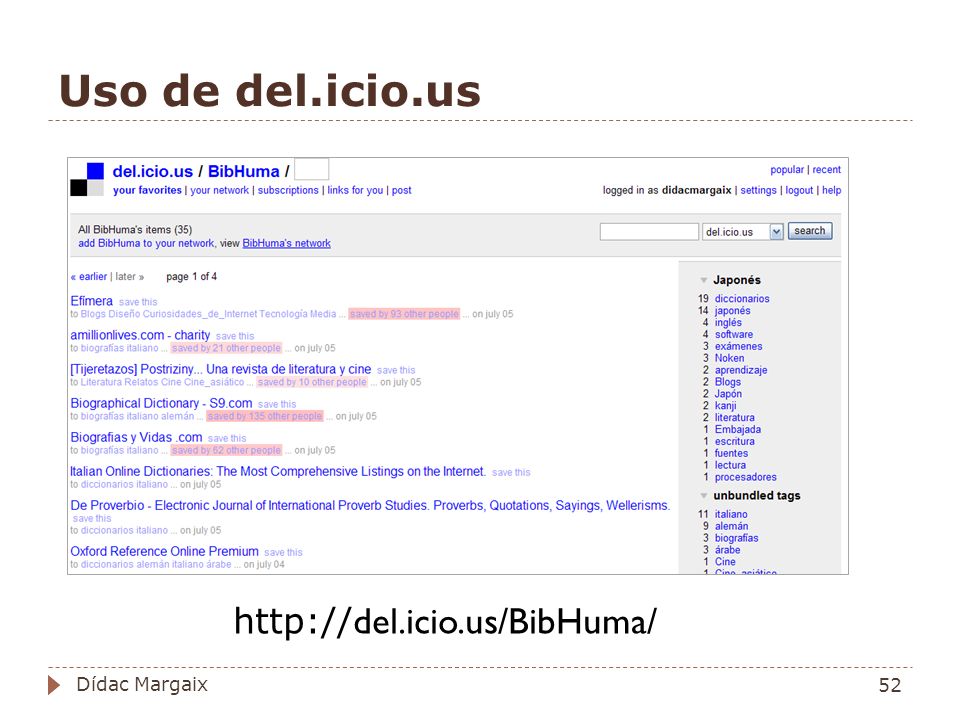Select the Embajada tag
960x720 pixels.
click(x=738, y=430)
